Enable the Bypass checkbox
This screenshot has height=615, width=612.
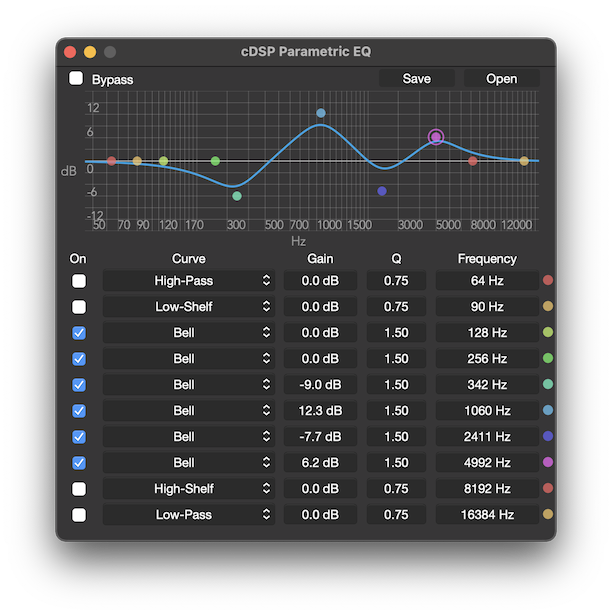pos(76,79)
